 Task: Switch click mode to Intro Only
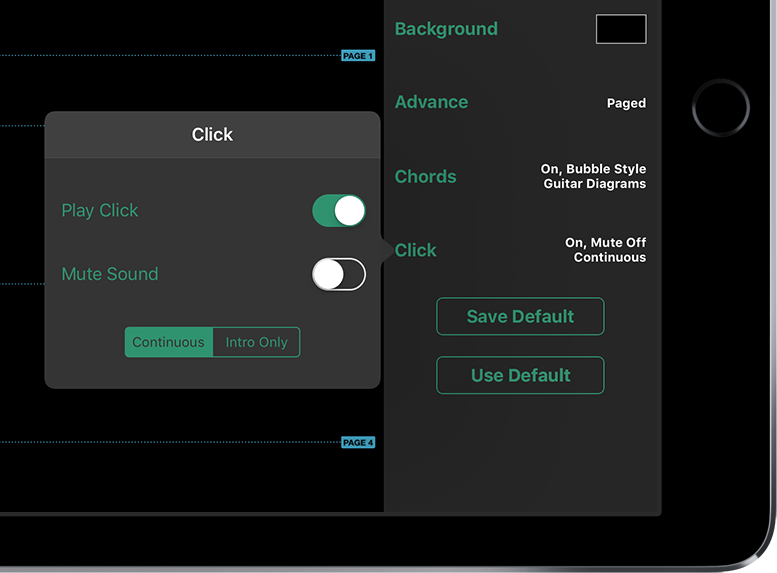[257, 342]
